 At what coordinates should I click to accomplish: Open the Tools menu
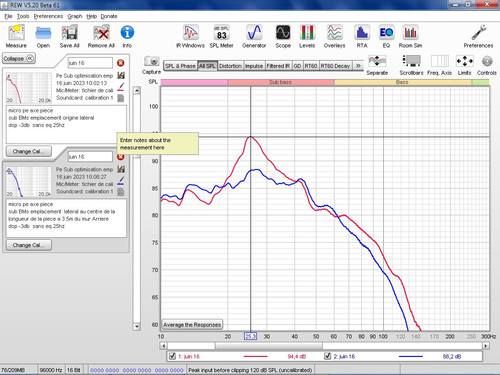click(x=23, y=16)
